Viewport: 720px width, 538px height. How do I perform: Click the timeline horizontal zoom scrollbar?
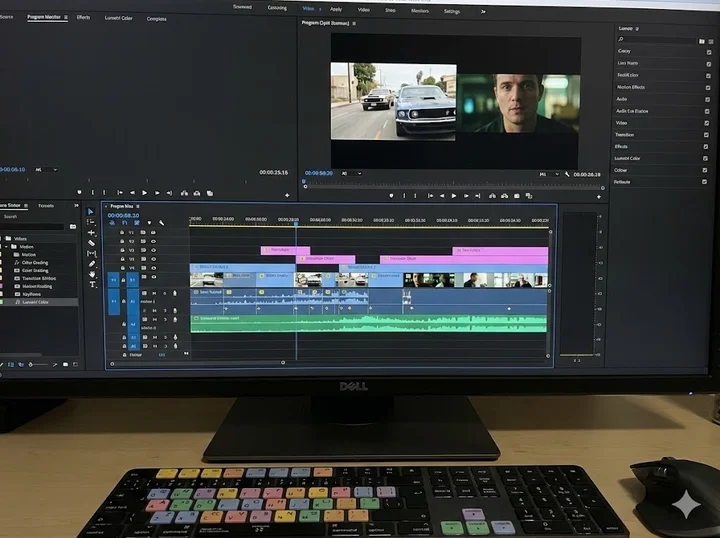click(197, 363)
